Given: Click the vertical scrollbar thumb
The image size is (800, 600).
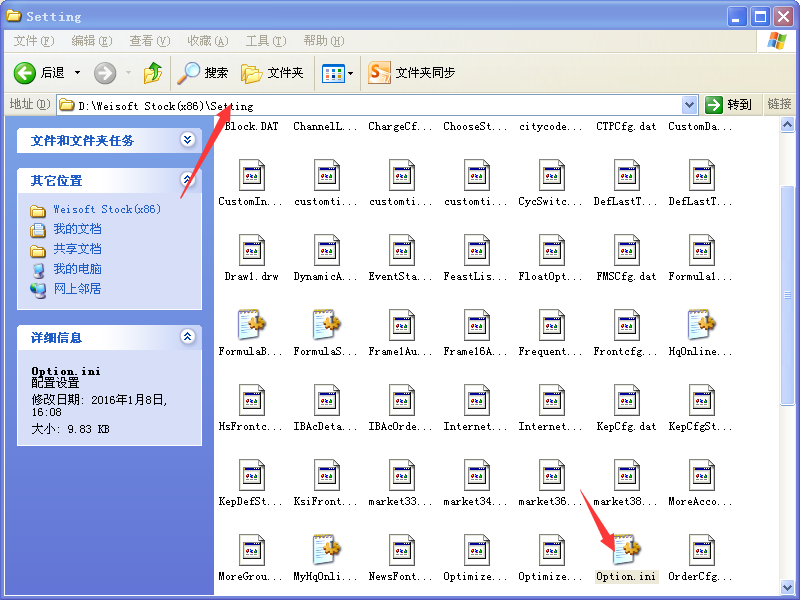Looking at the screenshot, I should 787,296.
